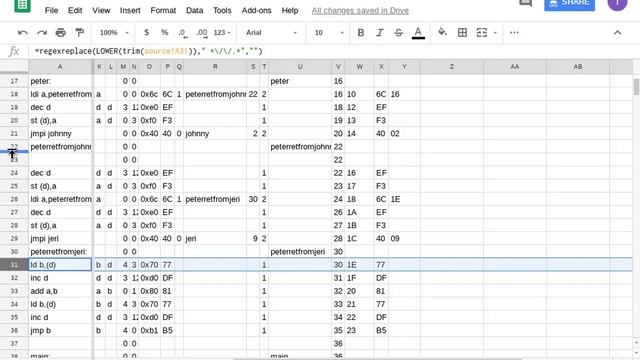Open the text color picker
Viewport: 640px width, 360px height.
pos(418,33)
